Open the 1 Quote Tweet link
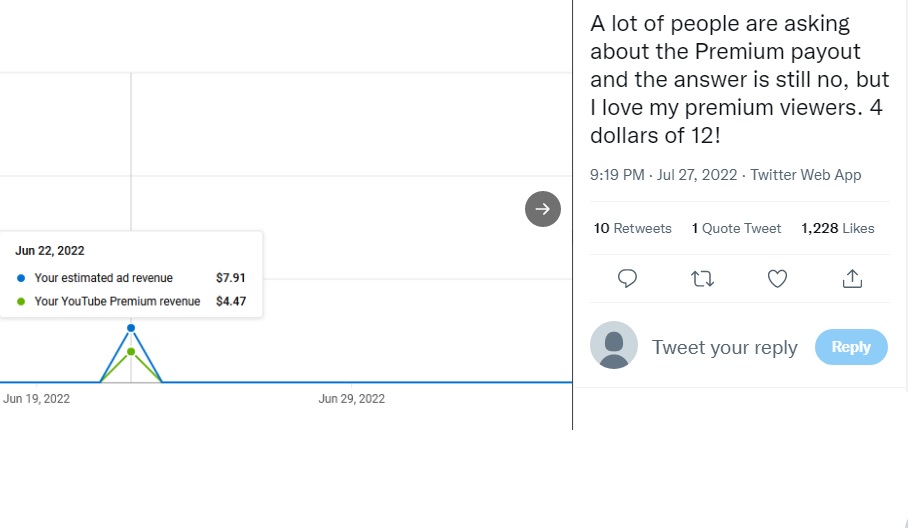The width and height of the screenshot is (908, 528). (736, 228)
